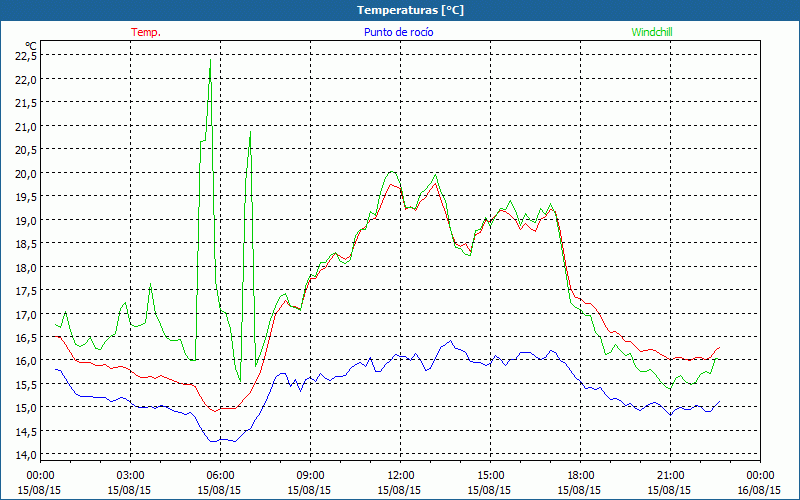This screenshot has width=800, height=500.
Task: Click the '18:00' time axis label
Action: 580,476
